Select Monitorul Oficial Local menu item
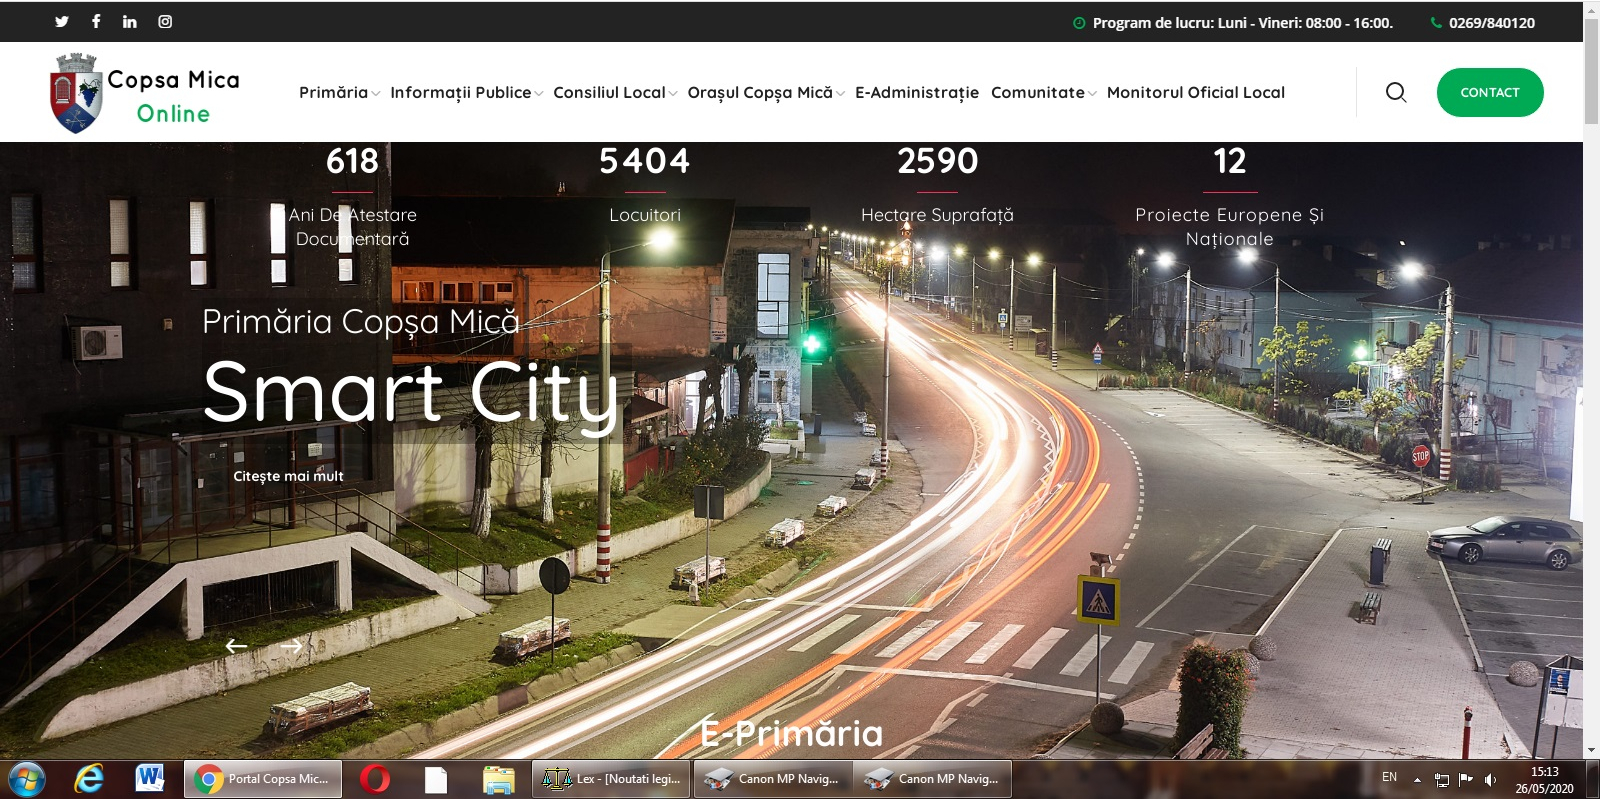This screenshot has width=1600, height=799. point(1195,93)
